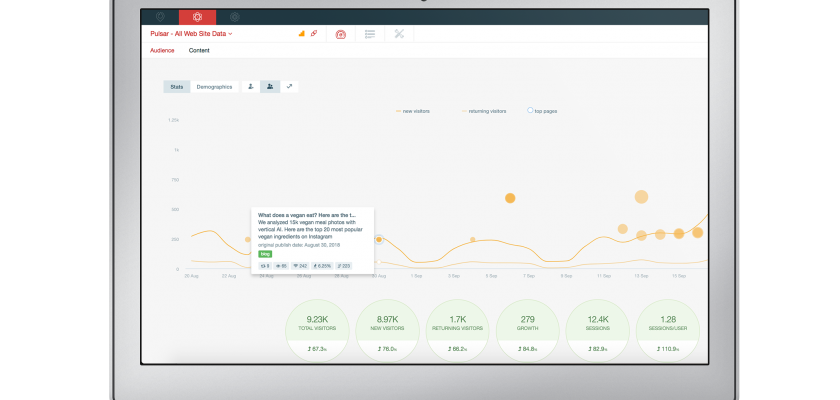Screen dimensions: 840x400
Task: Click the first icon in the dark top bar
Action: pyautogui.click(x=160, y=17)
